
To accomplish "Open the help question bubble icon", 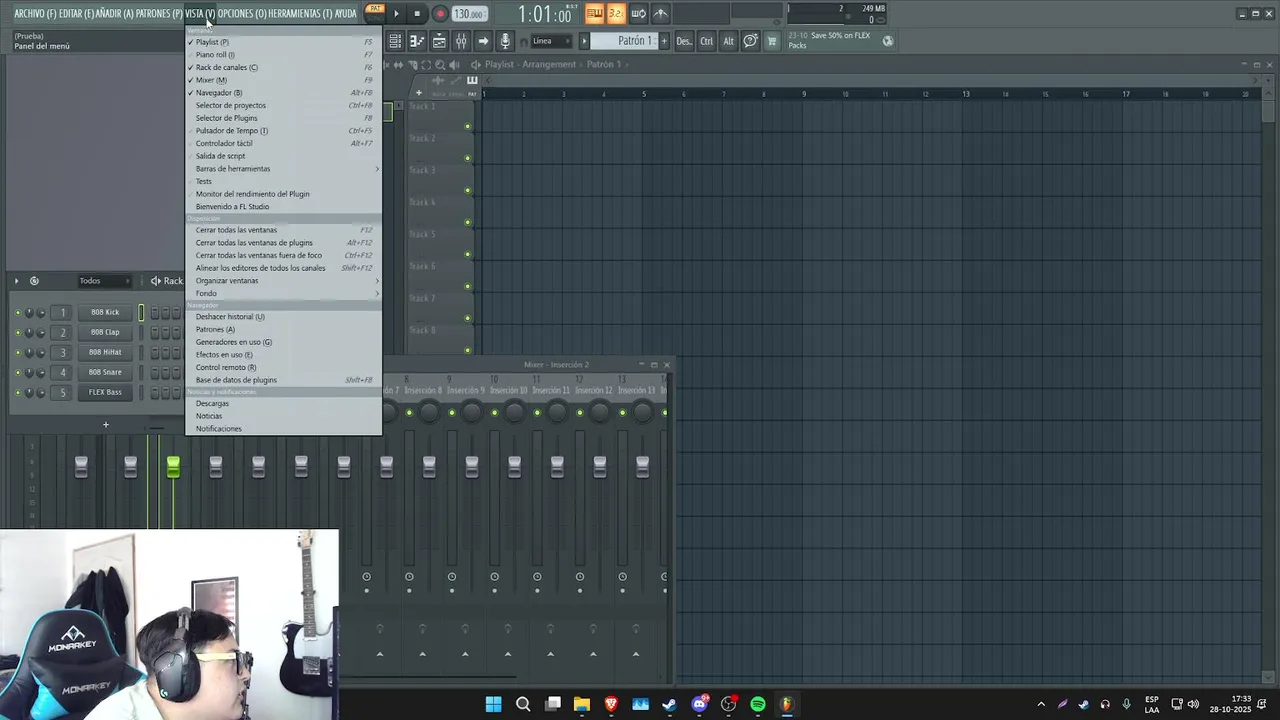I will click(x=750, y=41).
